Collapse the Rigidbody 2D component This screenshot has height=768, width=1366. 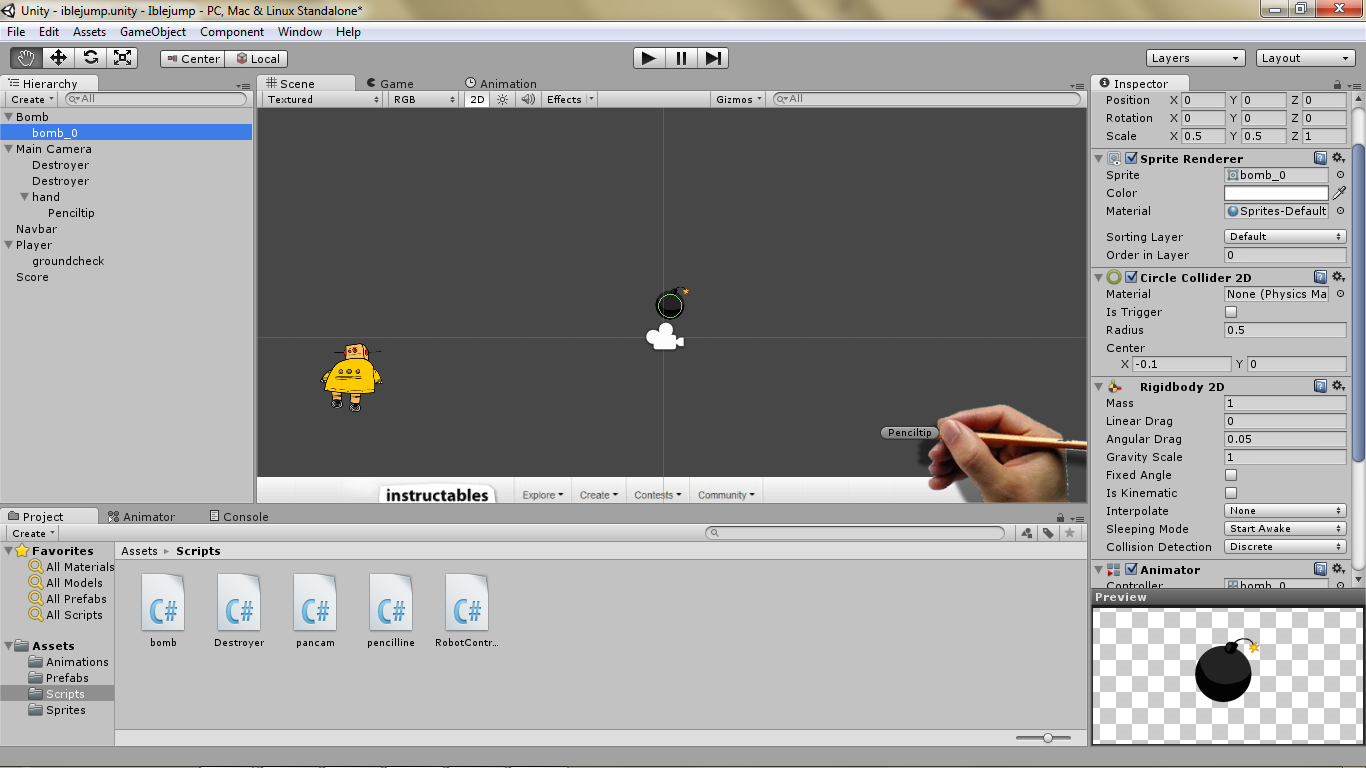point(1098,386)
